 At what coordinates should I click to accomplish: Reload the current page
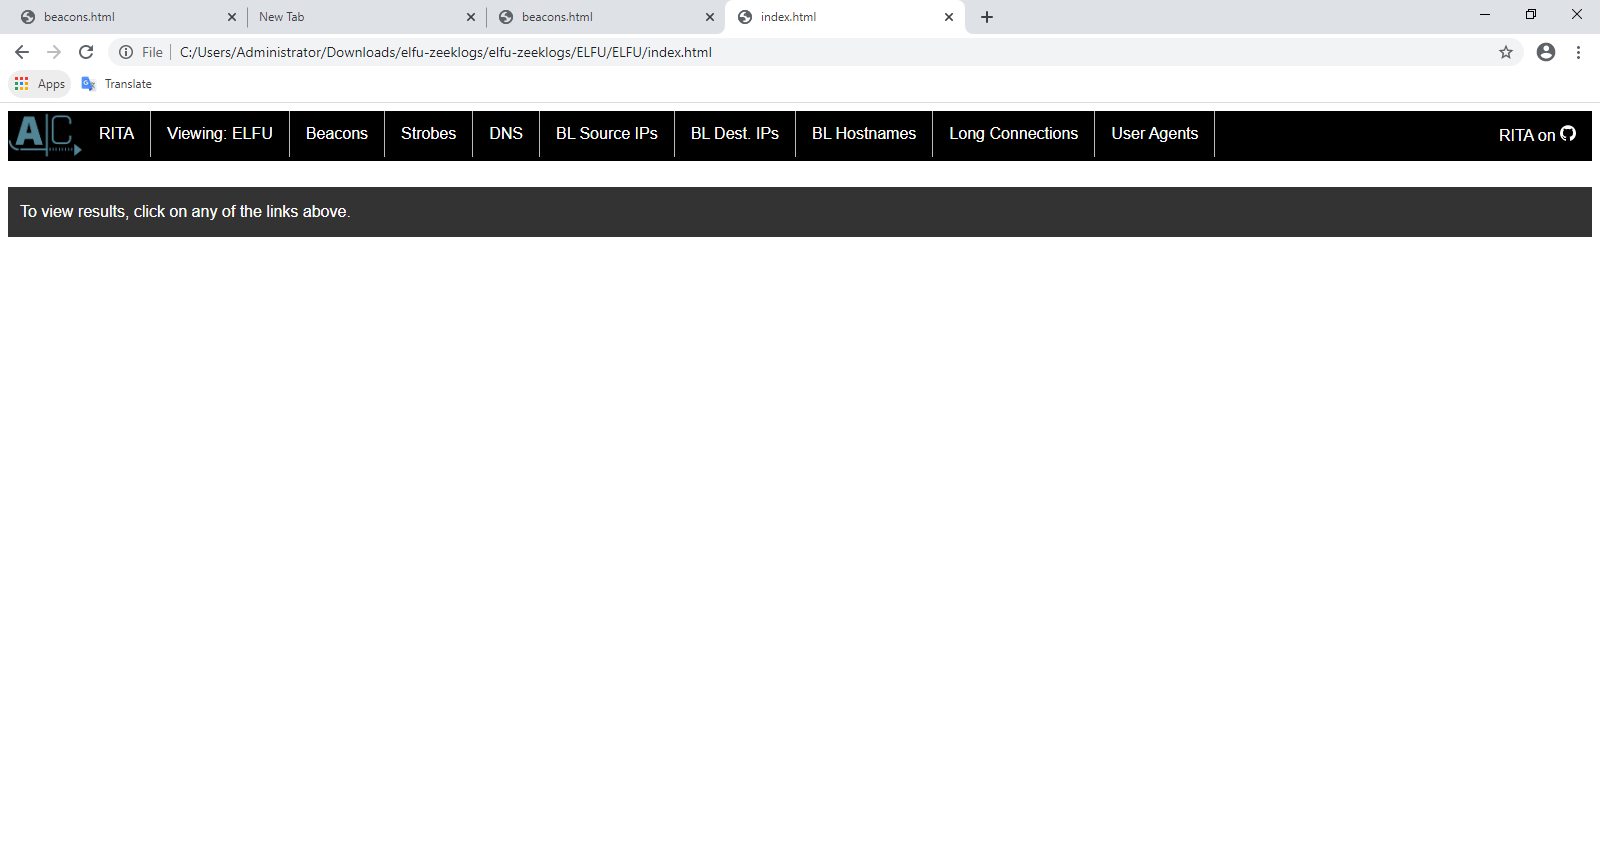[86, 52]
